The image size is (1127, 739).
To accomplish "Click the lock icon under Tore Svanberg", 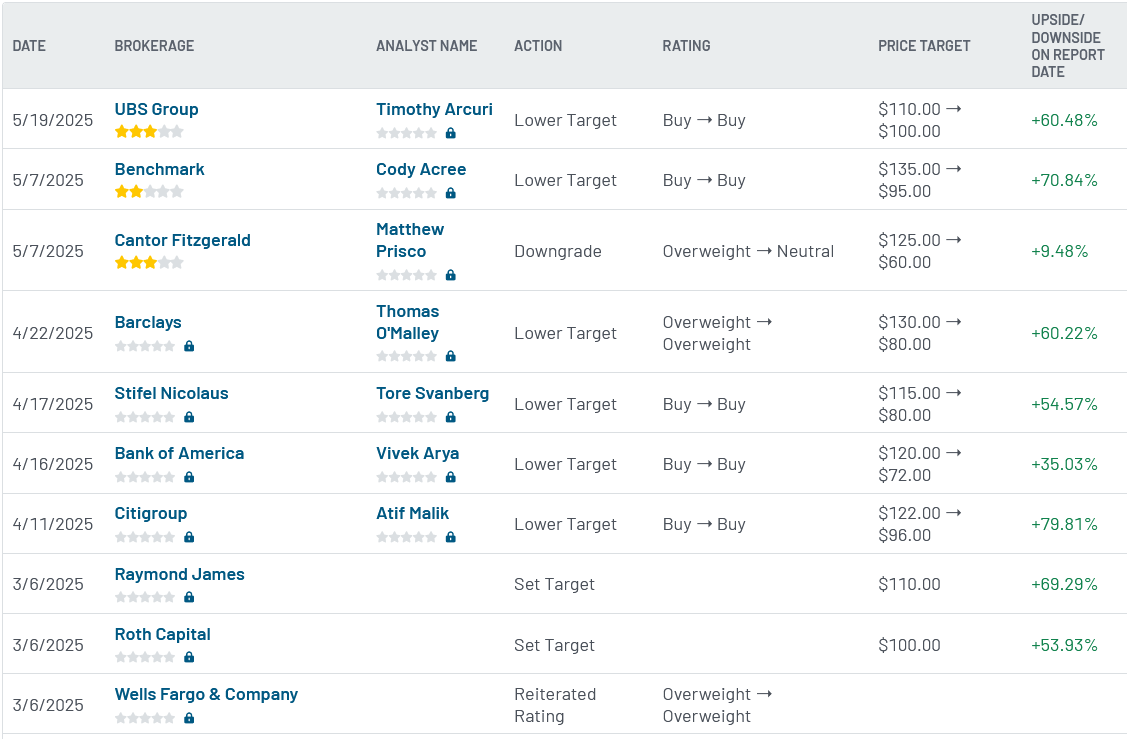I will (451, 417).
